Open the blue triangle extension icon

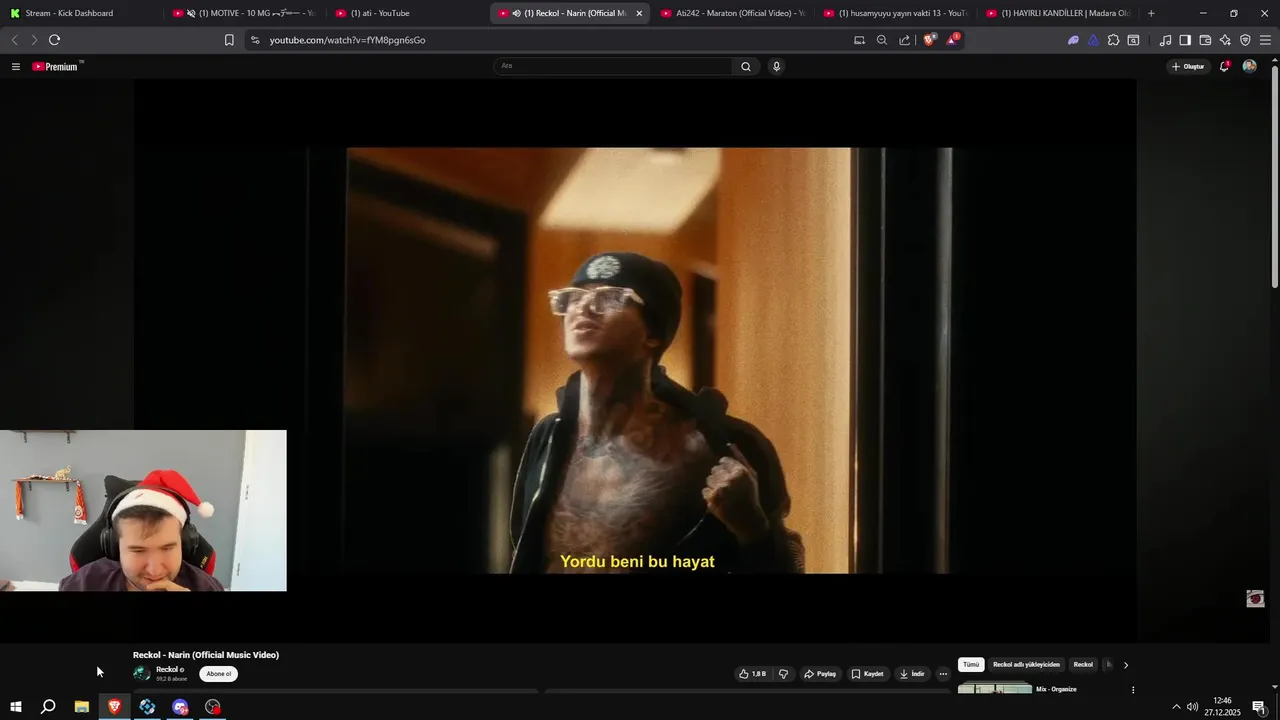tap(1093, 40)
